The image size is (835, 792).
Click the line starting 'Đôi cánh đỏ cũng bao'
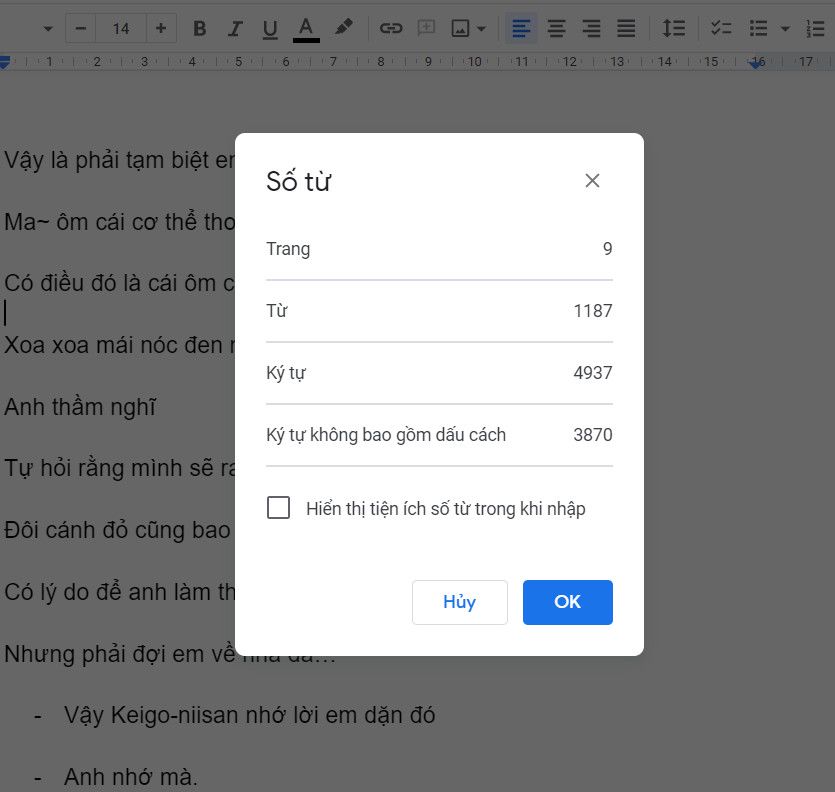[119, 530]
